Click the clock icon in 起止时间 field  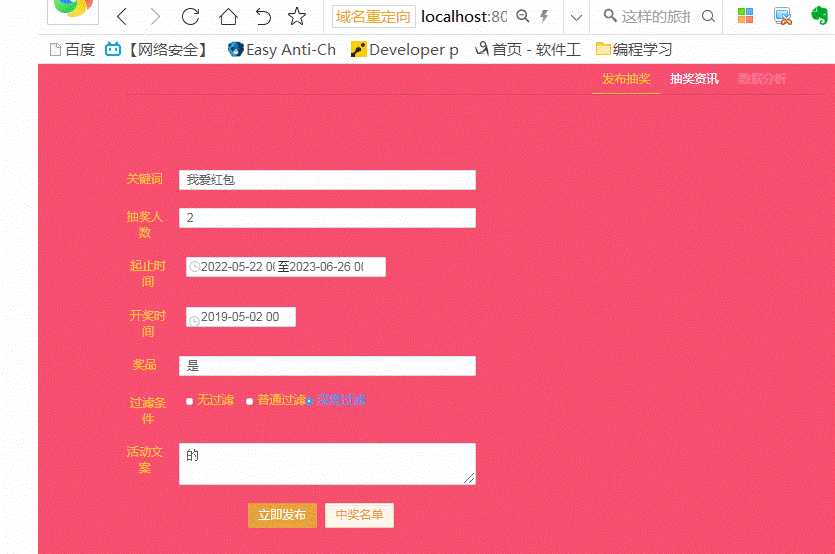click(x=195, y=267)
